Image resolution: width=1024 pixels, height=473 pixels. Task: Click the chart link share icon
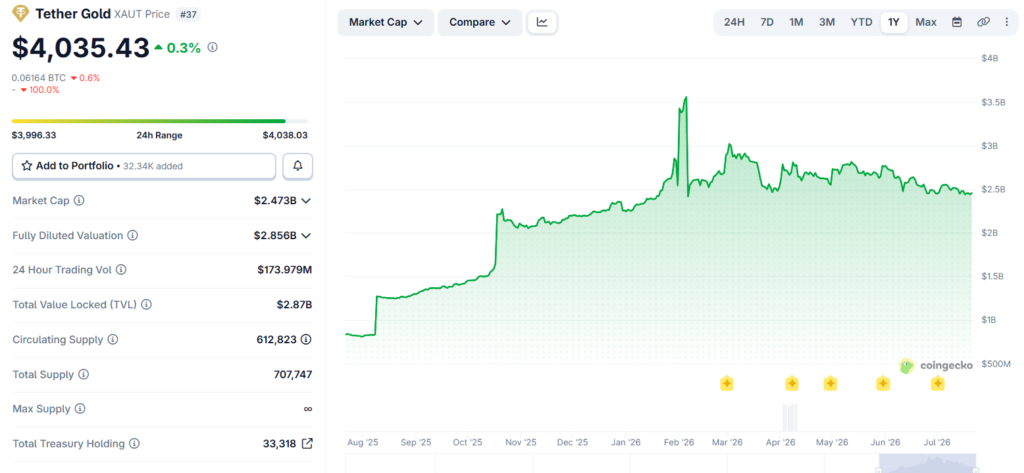pyautogui.click(x=984, y=22)
